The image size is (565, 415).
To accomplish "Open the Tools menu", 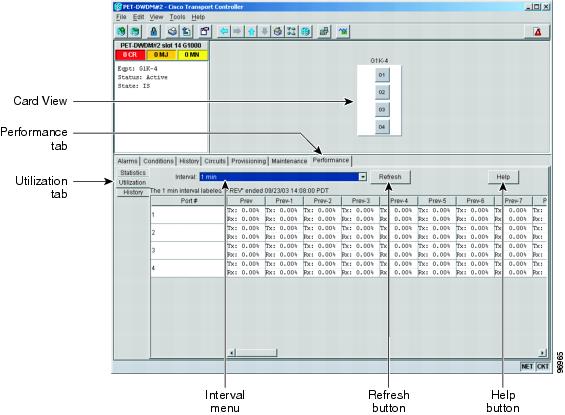I will click(x=177, y=17).
